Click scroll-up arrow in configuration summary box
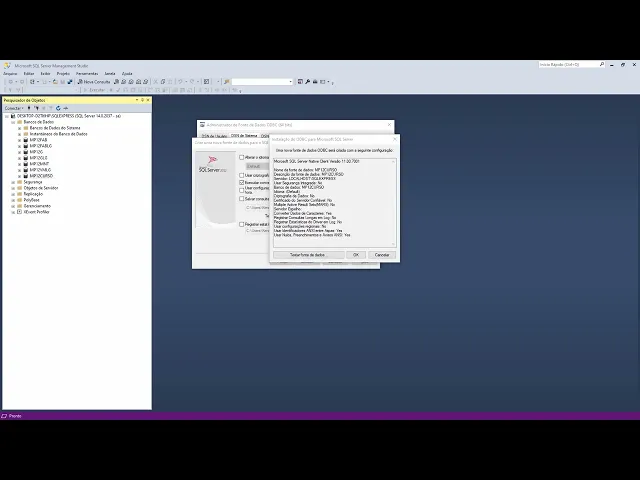The image size is (640, 480). [393, 162]
